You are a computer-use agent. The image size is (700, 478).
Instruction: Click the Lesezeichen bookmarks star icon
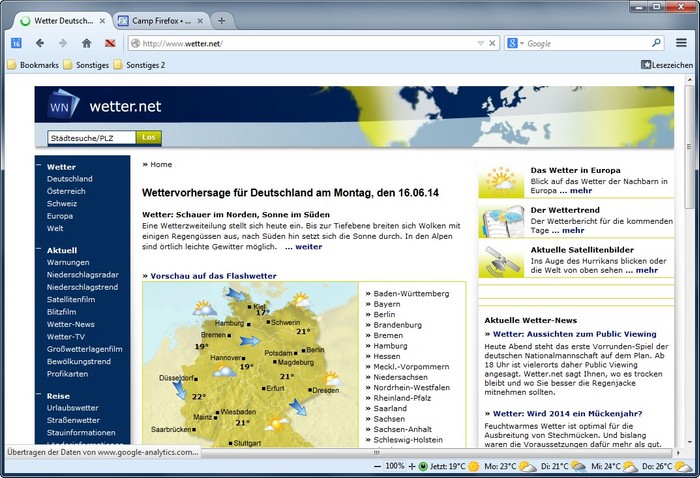[x=646, y=65]
